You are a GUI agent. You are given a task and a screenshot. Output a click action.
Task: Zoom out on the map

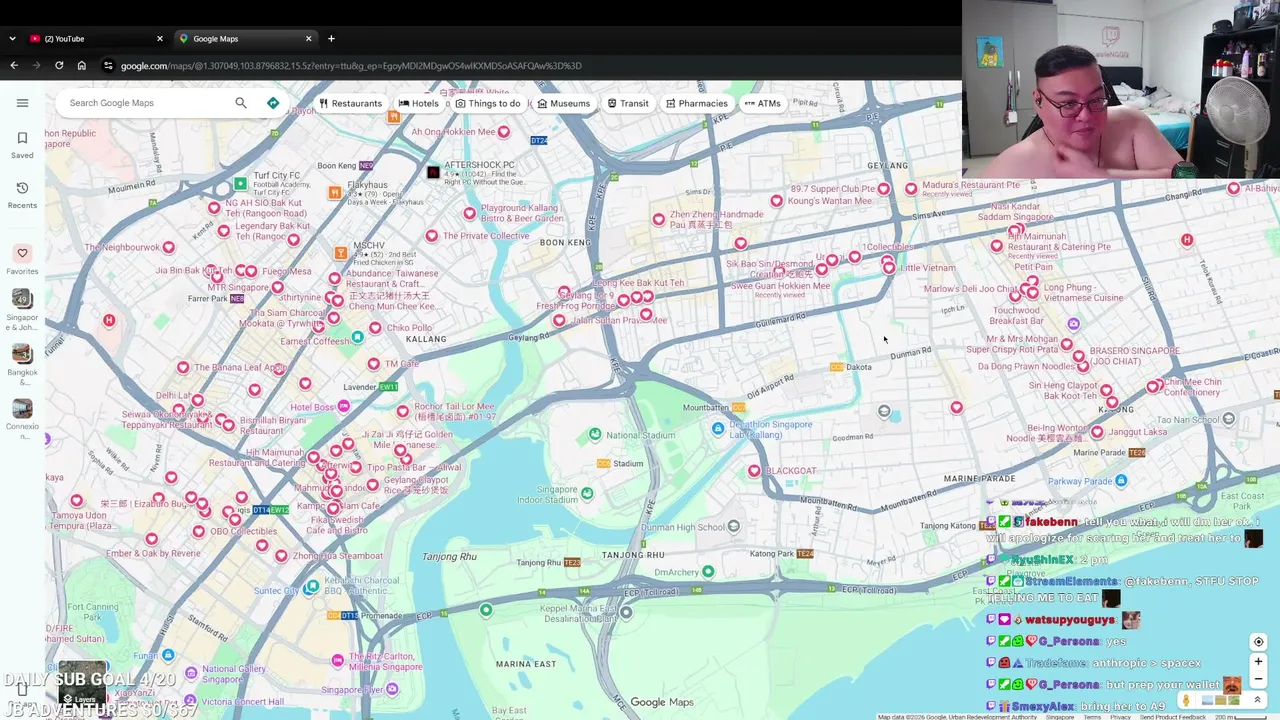click(1258, 680)
